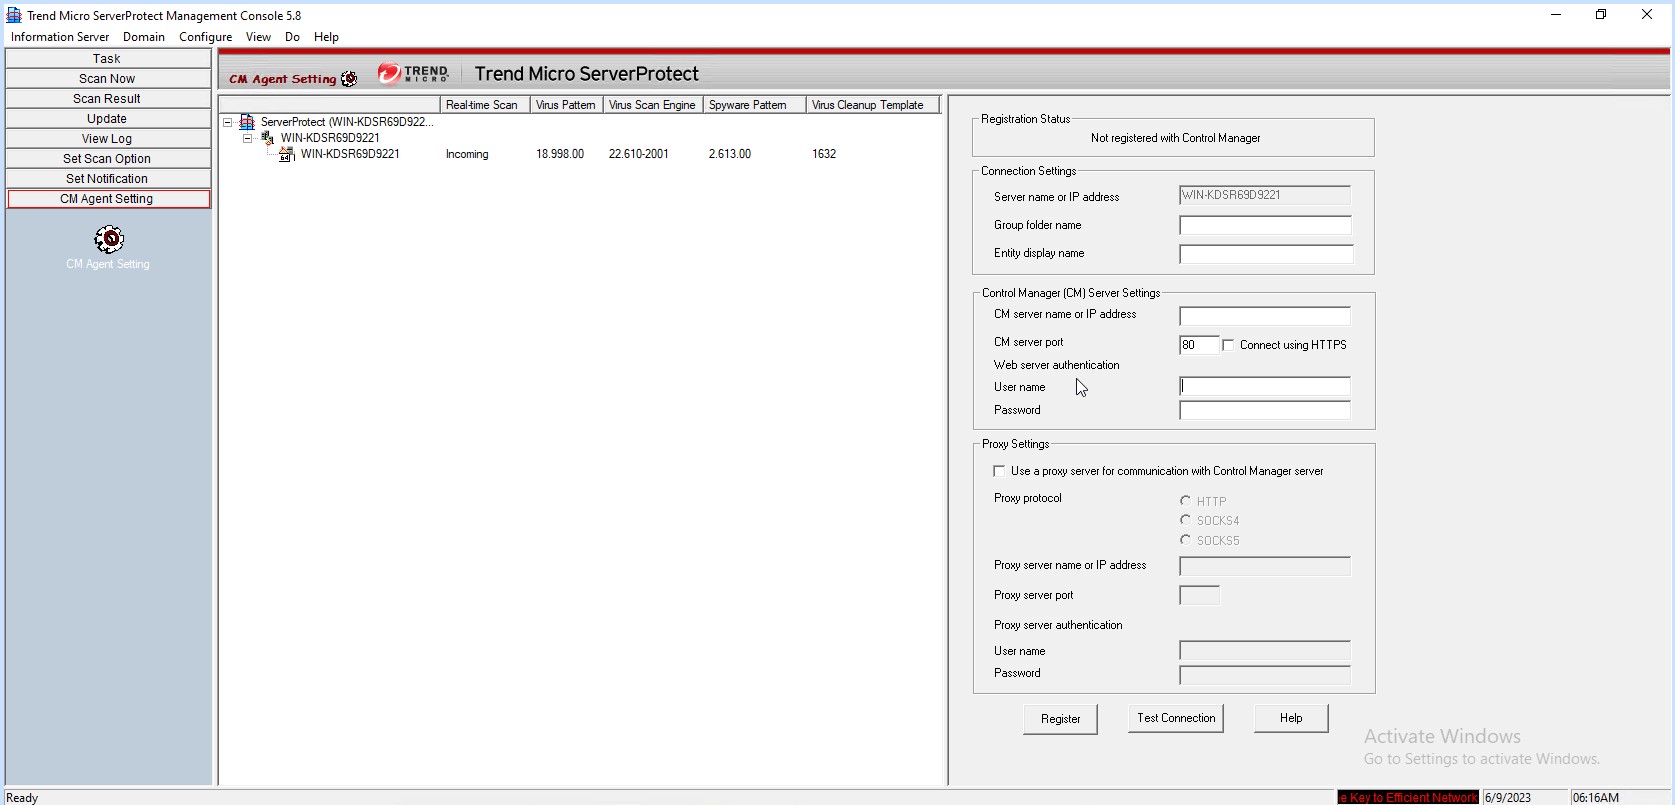This screenshot has height=805, width=1675.
Task: Click the app icon in title bar
Action: click(x=14, y=15)
